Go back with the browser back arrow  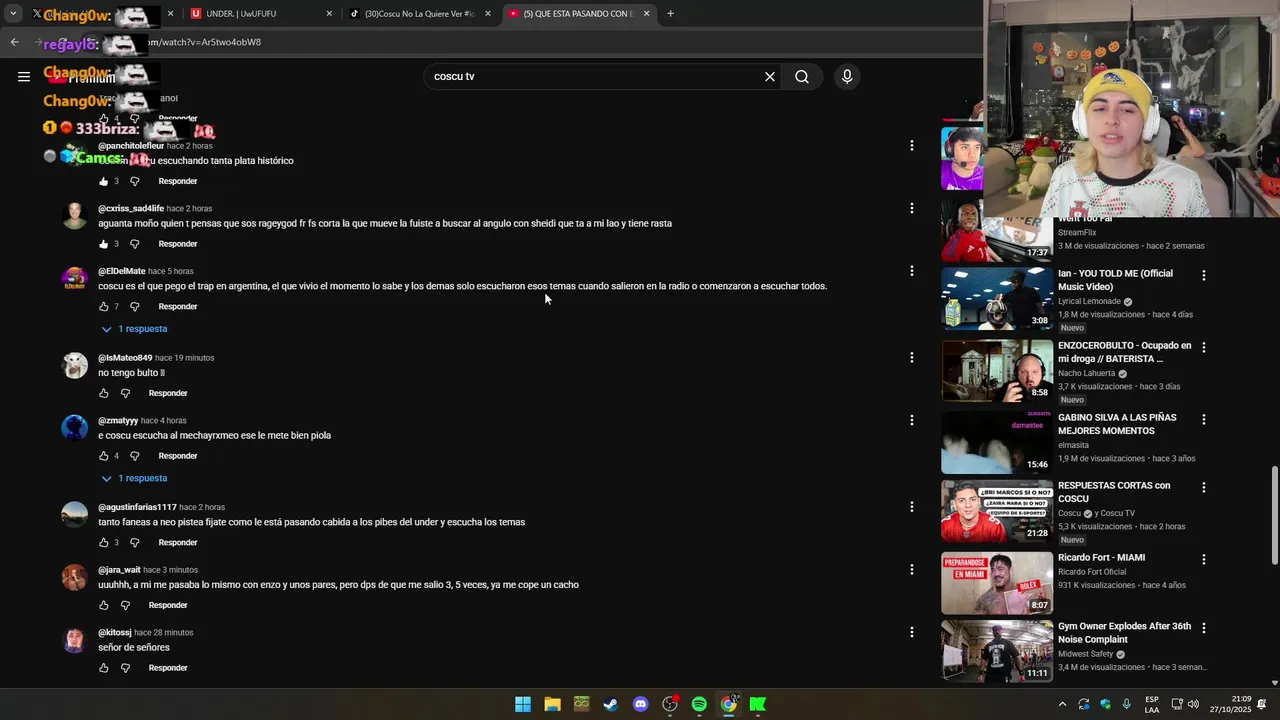15,42
